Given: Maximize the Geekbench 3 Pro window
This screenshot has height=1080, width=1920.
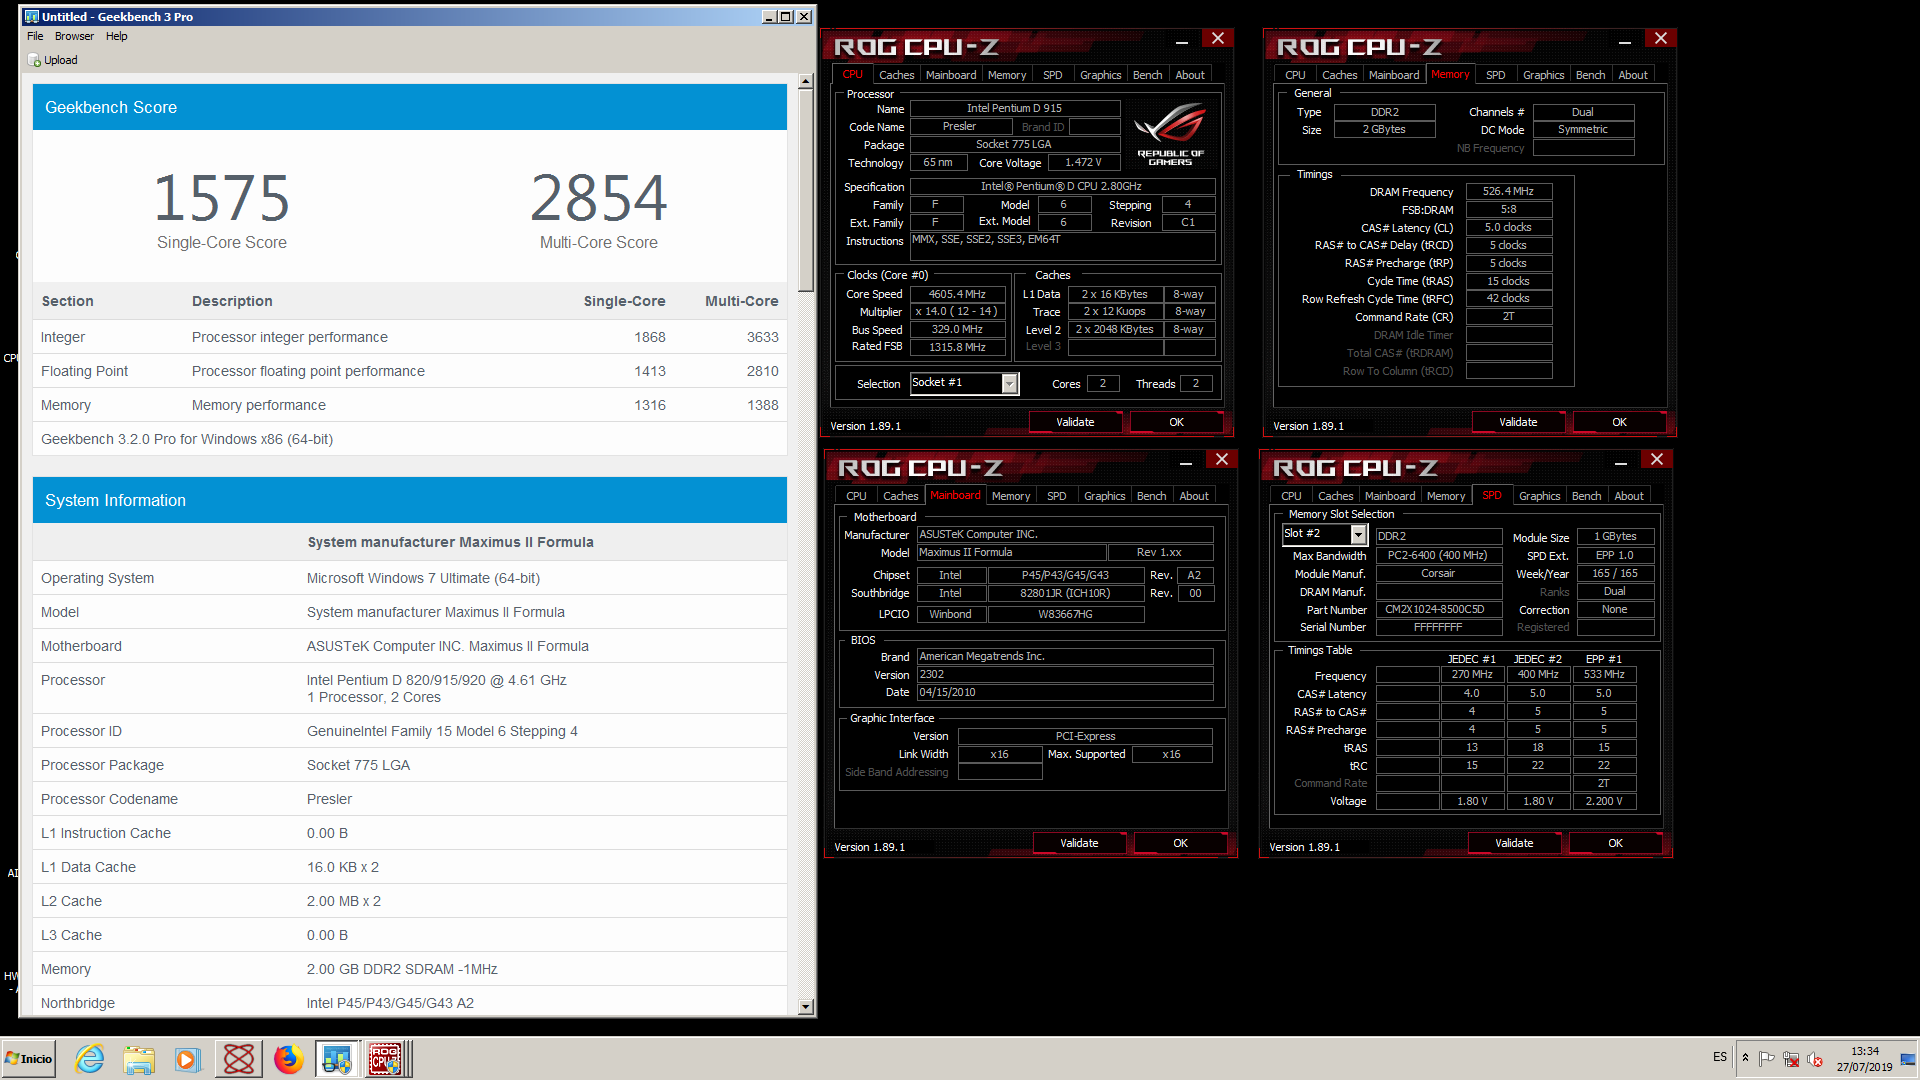Looking at the screenshot, I should coord(785,16).
